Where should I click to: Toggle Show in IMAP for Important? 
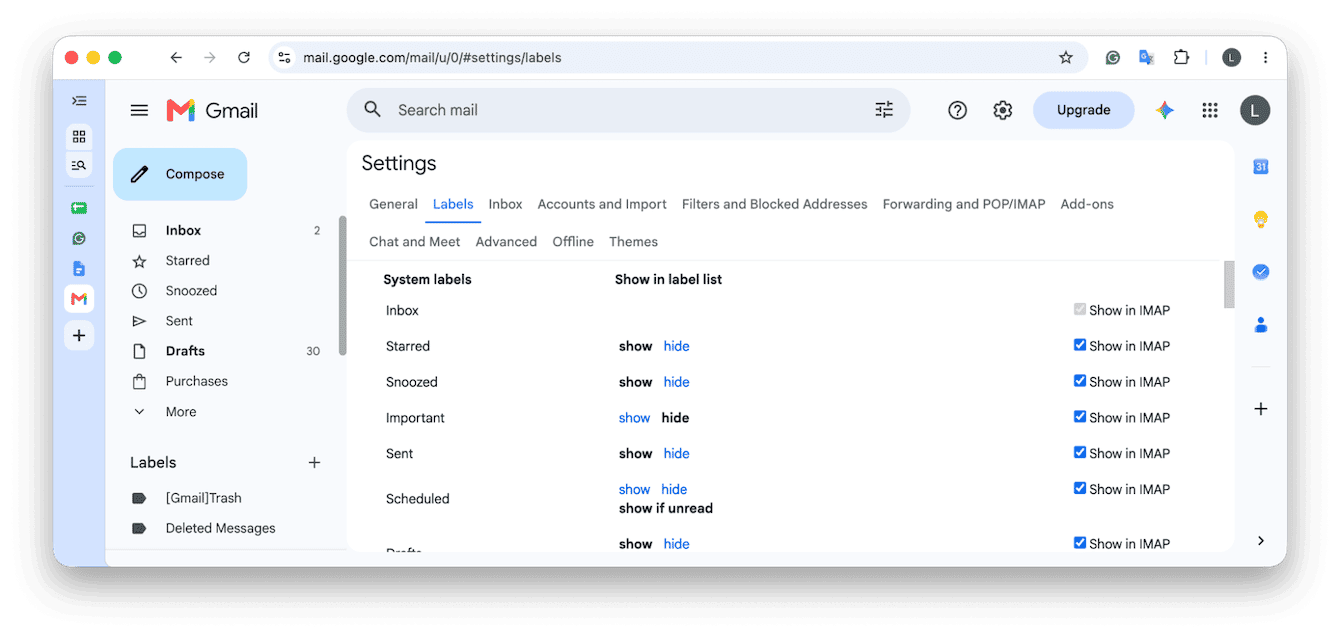point(1080,417)
